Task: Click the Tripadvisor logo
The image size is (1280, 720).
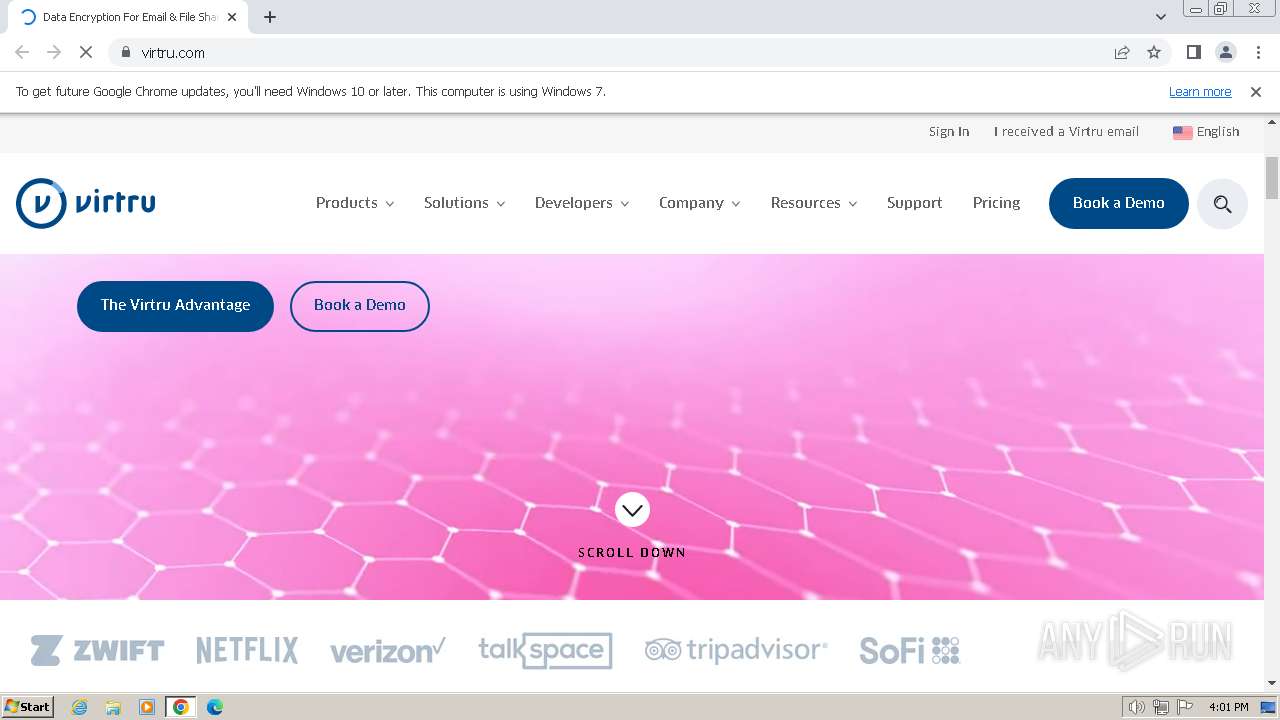Action: pyautogui.click(x=736, y=650)
